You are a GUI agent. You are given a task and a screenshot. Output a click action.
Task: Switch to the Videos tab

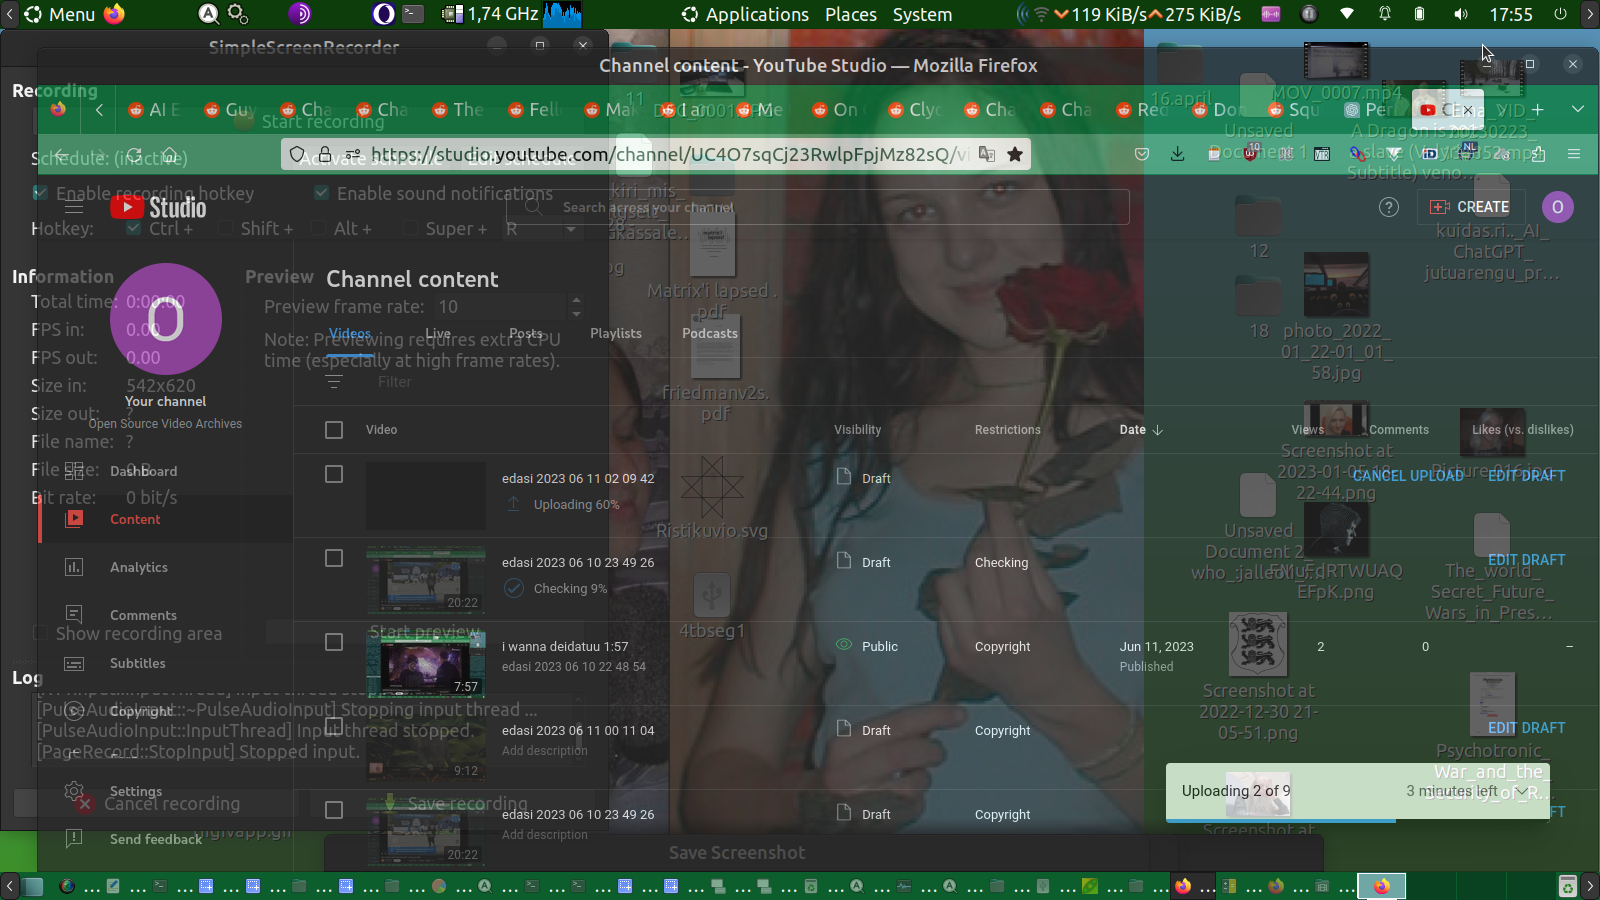(350, 334)
